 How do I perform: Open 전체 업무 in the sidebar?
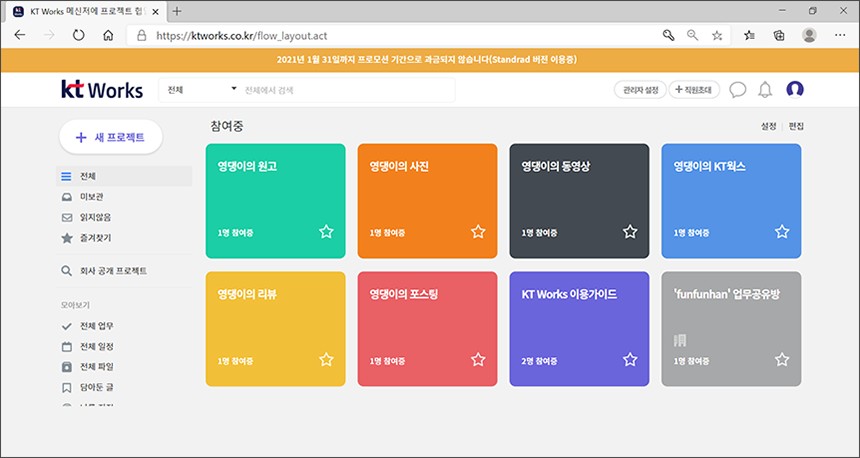[x=125, y=326]
